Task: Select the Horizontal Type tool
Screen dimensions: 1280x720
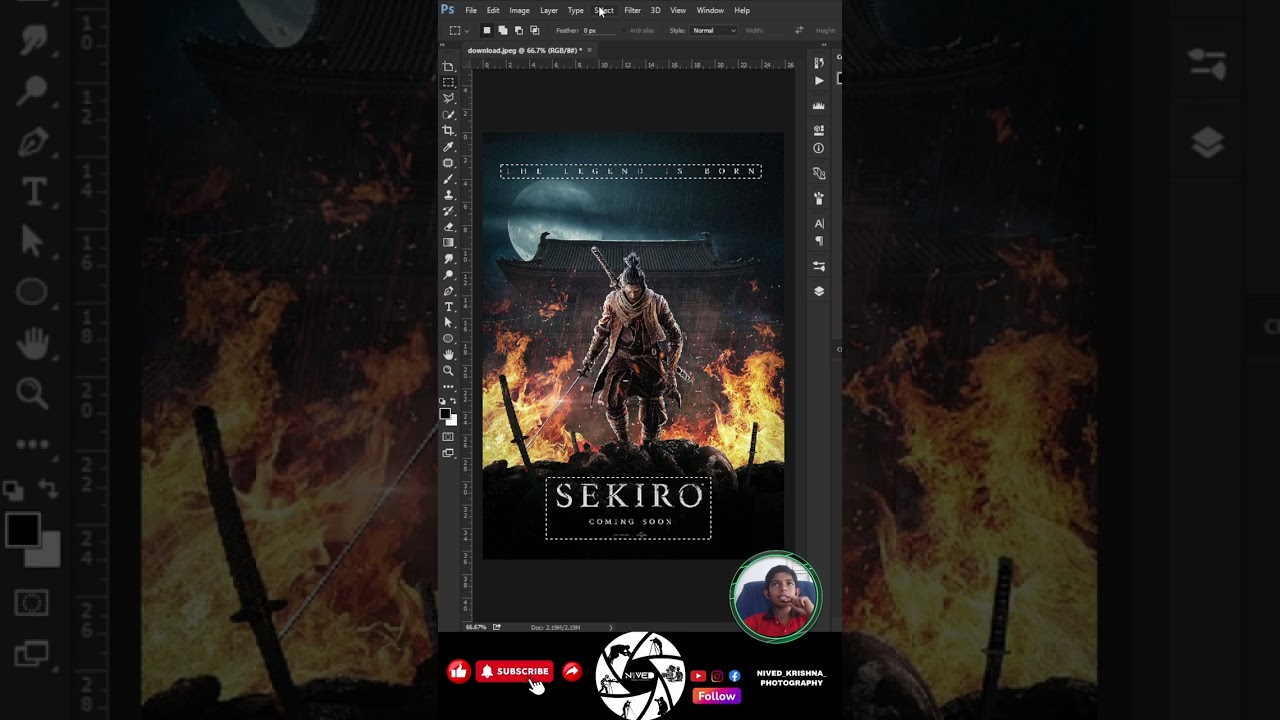Action: (x=448, y=307)
